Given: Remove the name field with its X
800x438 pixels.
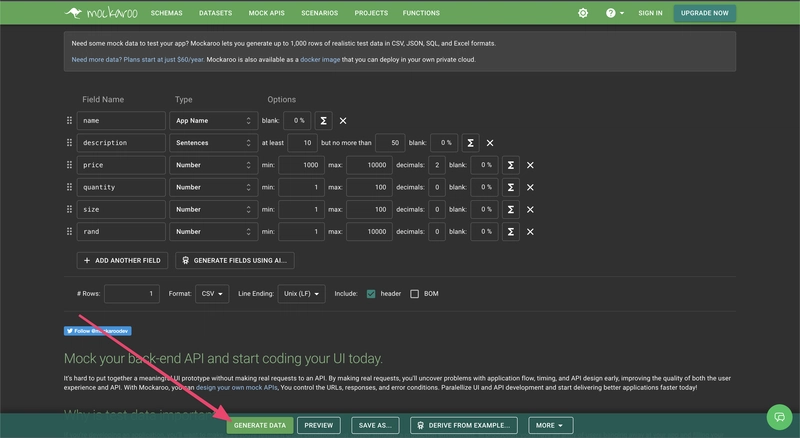Looking at the screenshot, I should point(343,121).
